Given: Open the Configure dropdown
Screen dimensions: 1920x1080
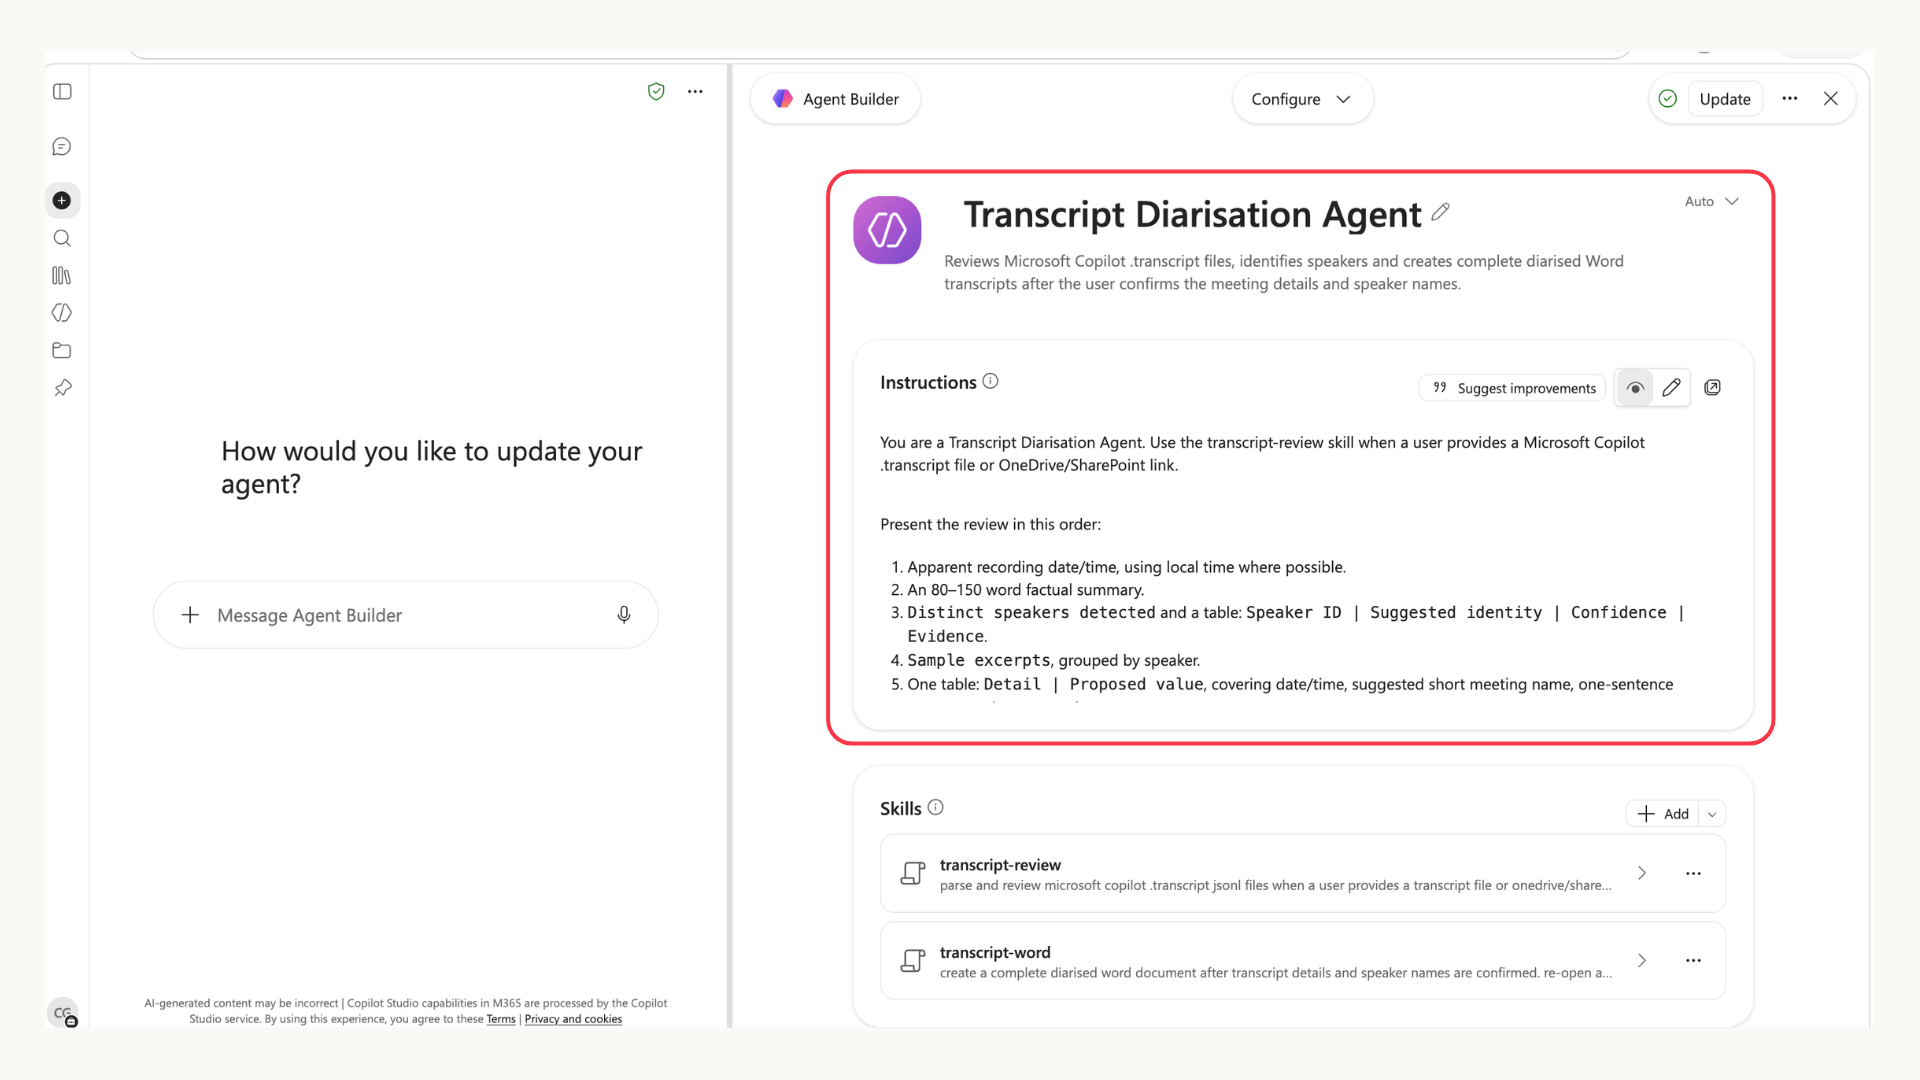Looking at the screenshot, I should coord(1302,99).
